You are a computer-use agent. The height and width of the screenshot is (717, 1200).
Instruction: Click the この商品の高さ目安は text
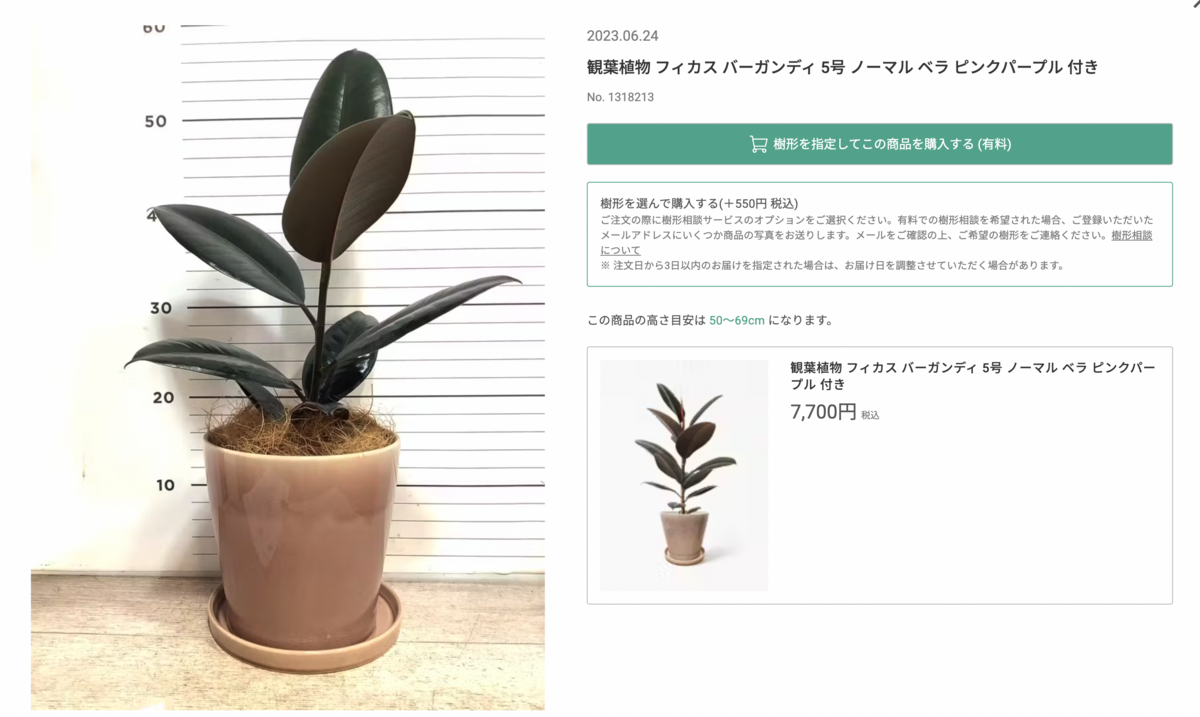(646, 320)
